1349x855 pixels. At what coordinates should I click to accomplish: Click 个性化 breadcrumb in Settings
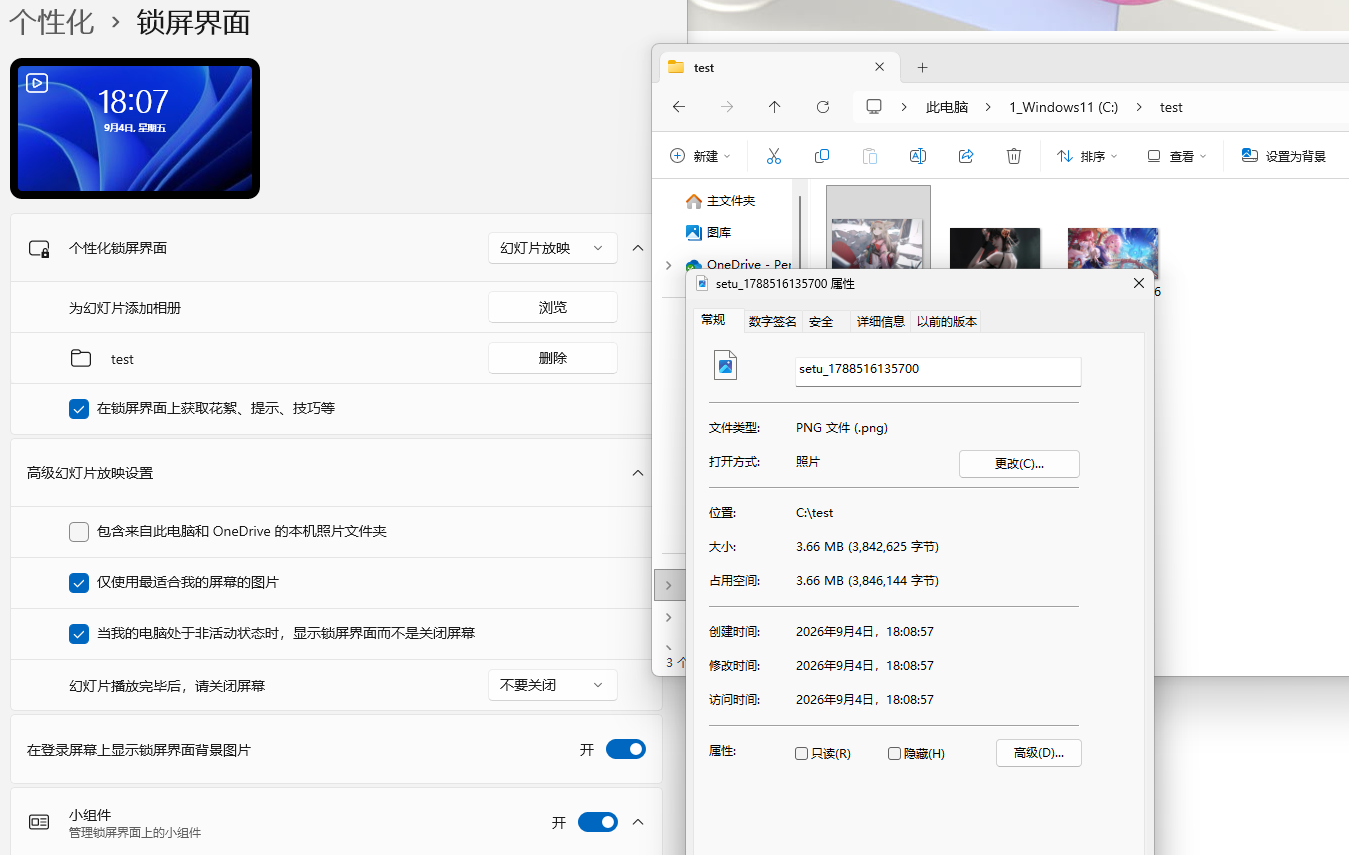(x=51, y=22)
